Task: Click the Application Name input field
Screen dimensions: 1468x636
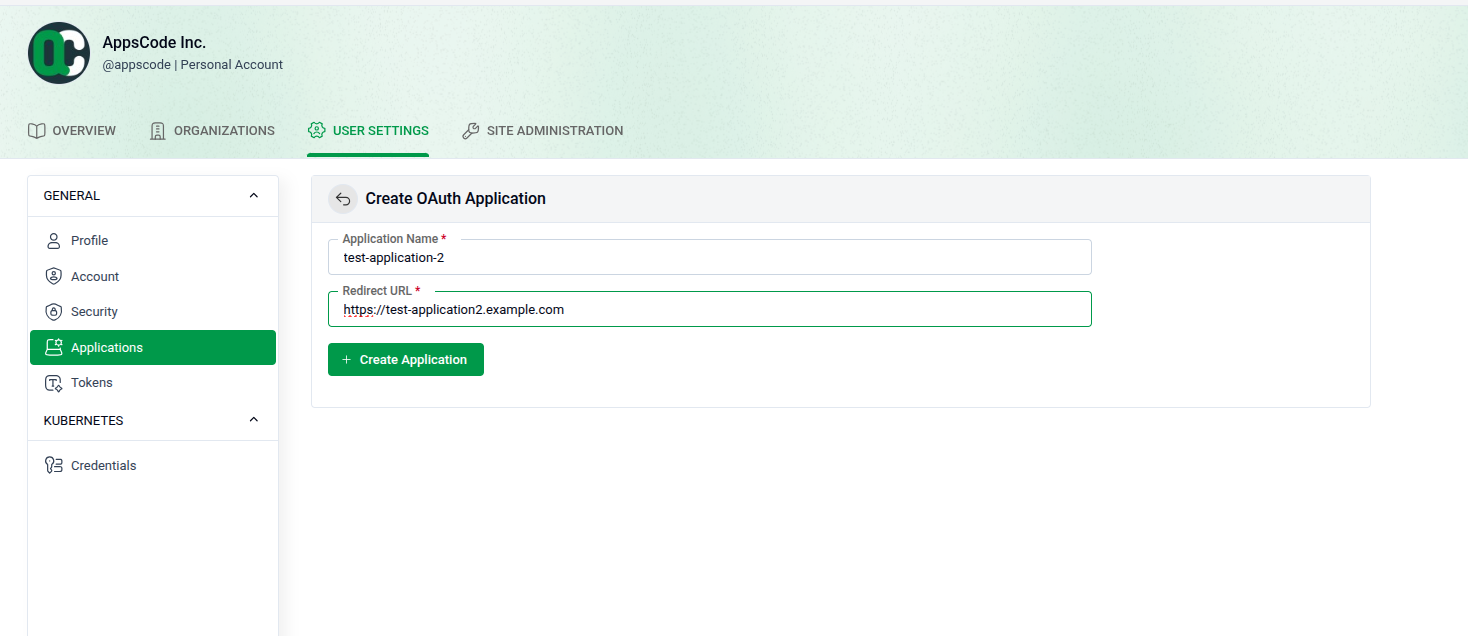Action: [x=709, y=257]
